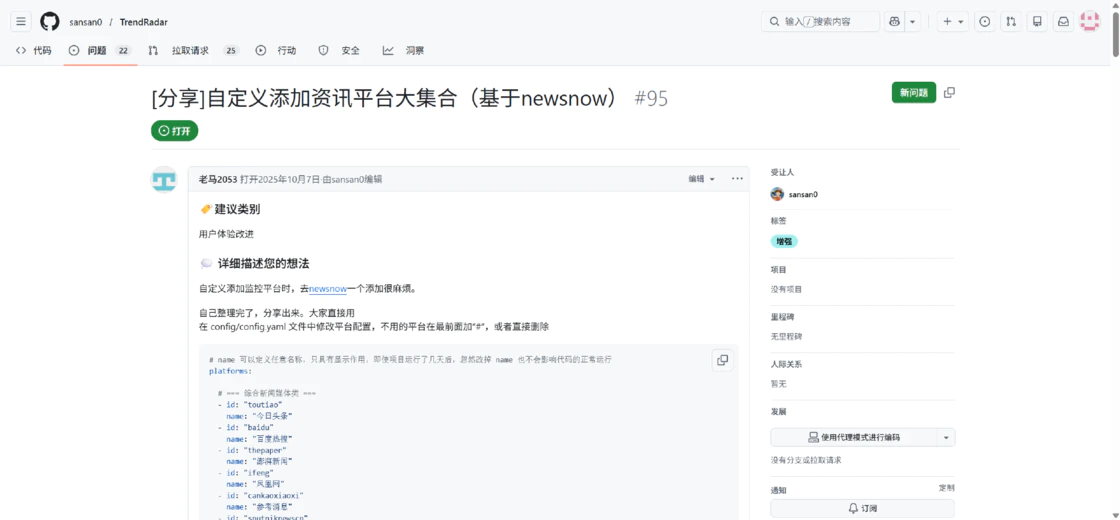
Task: Click the 没有项目 text
Action: point(786,289)
